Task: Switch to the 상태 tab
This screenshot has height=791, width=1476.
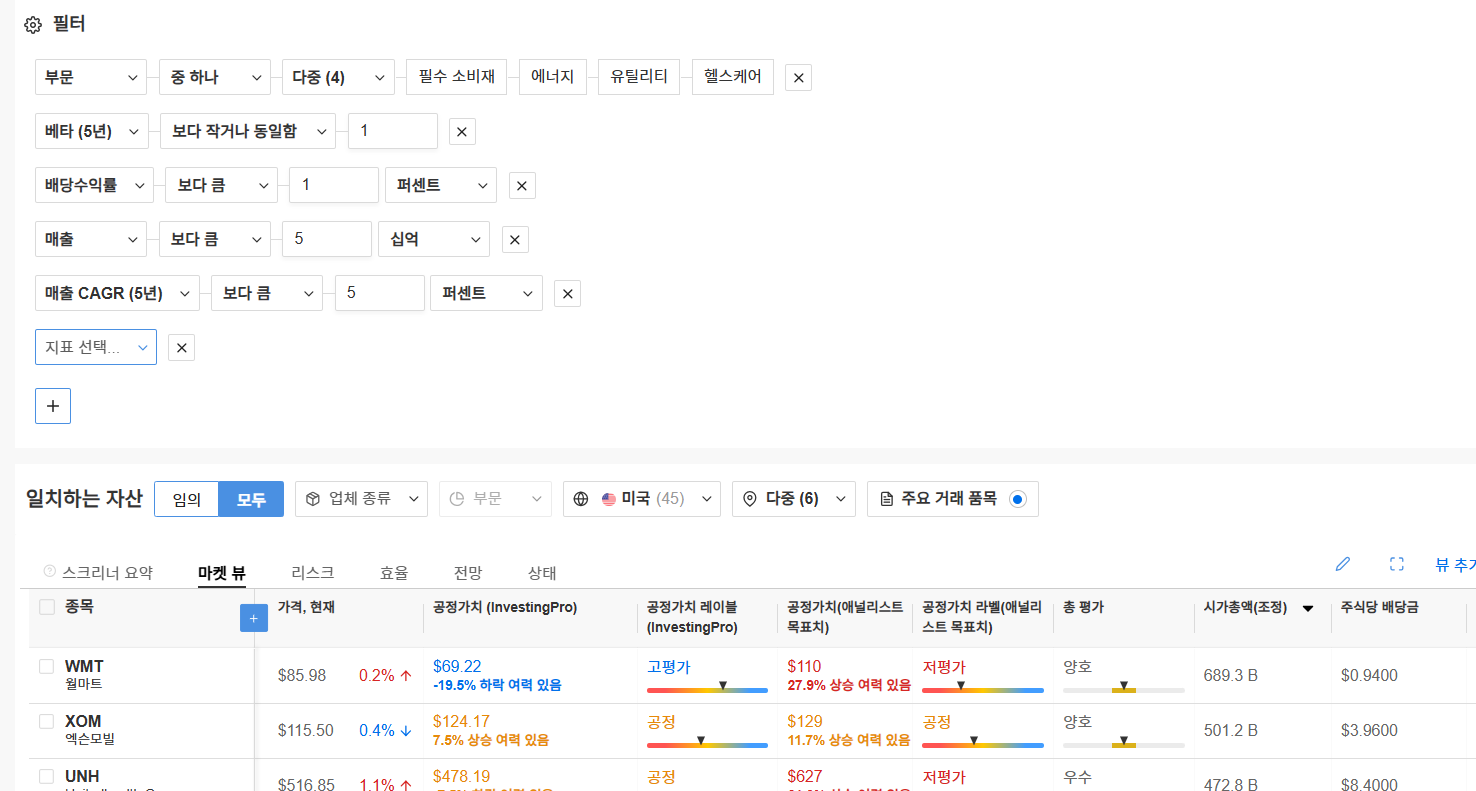Action: click(542, 573)
